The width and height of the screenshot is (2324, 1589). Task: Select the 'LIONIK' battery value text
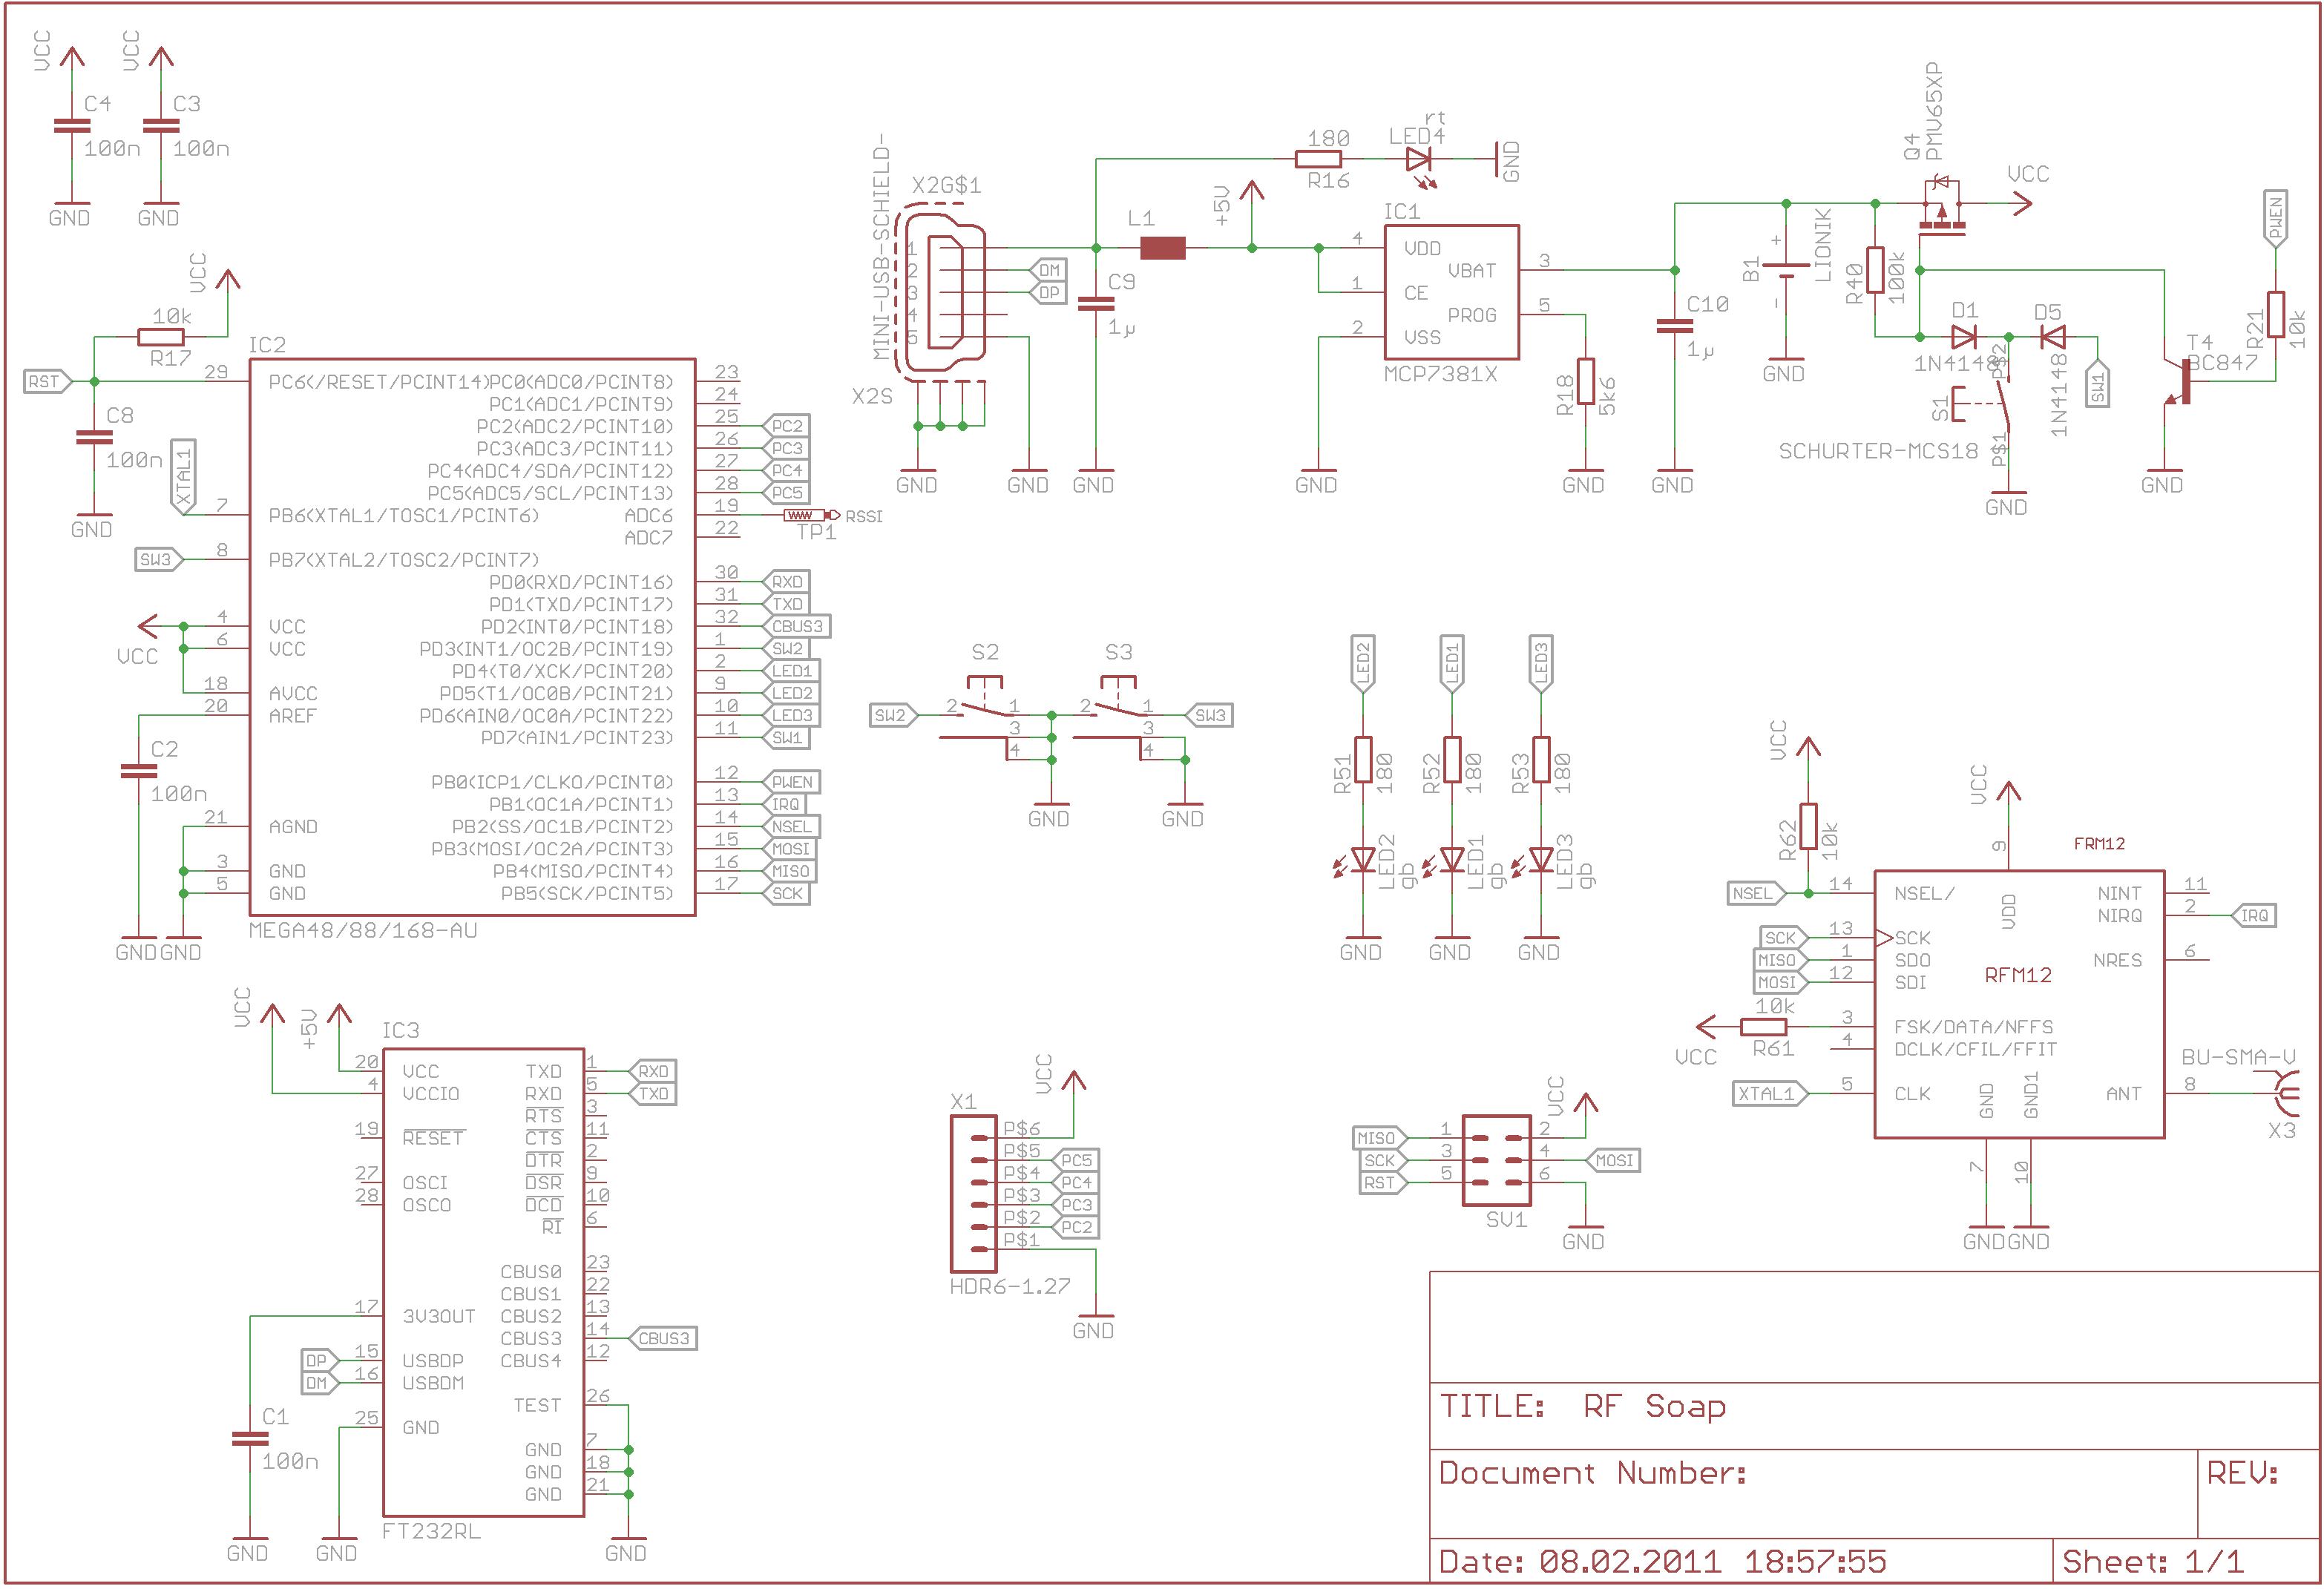click(1822, 245)
